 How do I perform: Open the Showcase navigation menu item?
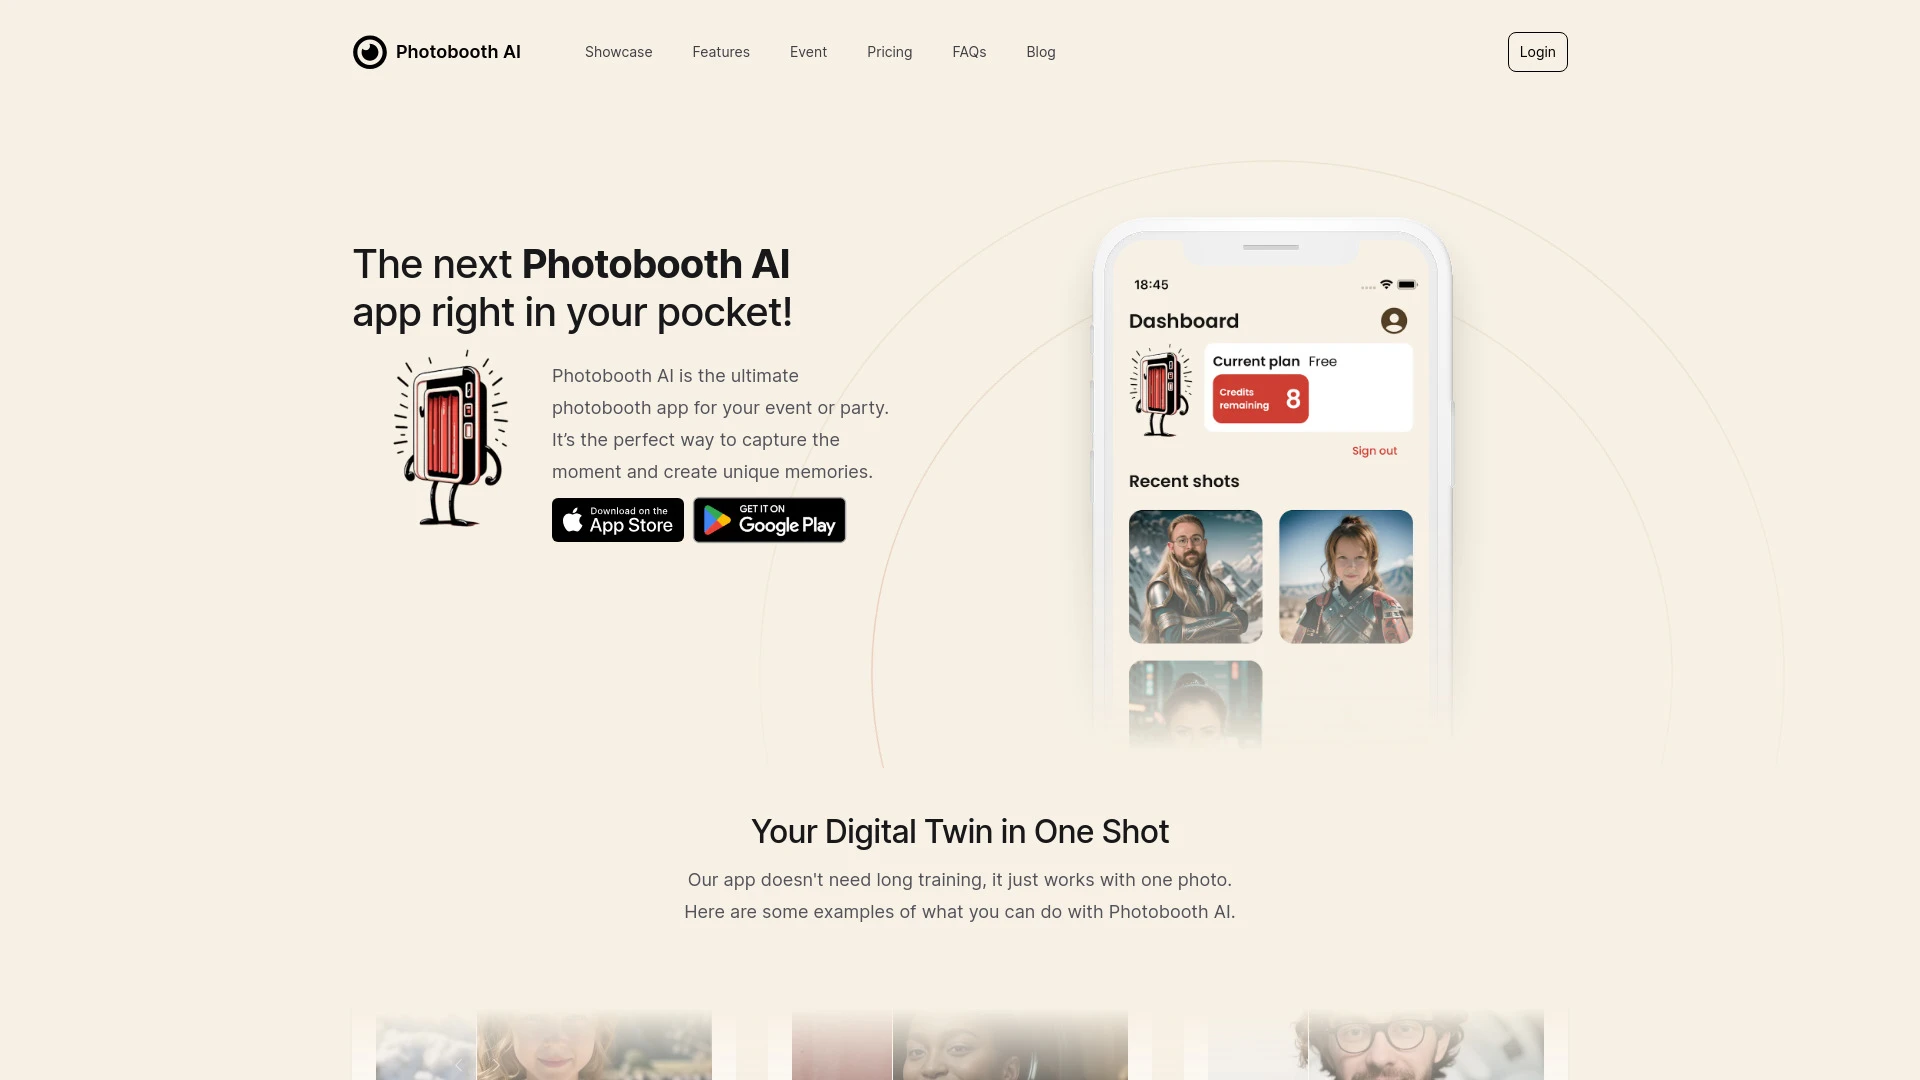618,51
